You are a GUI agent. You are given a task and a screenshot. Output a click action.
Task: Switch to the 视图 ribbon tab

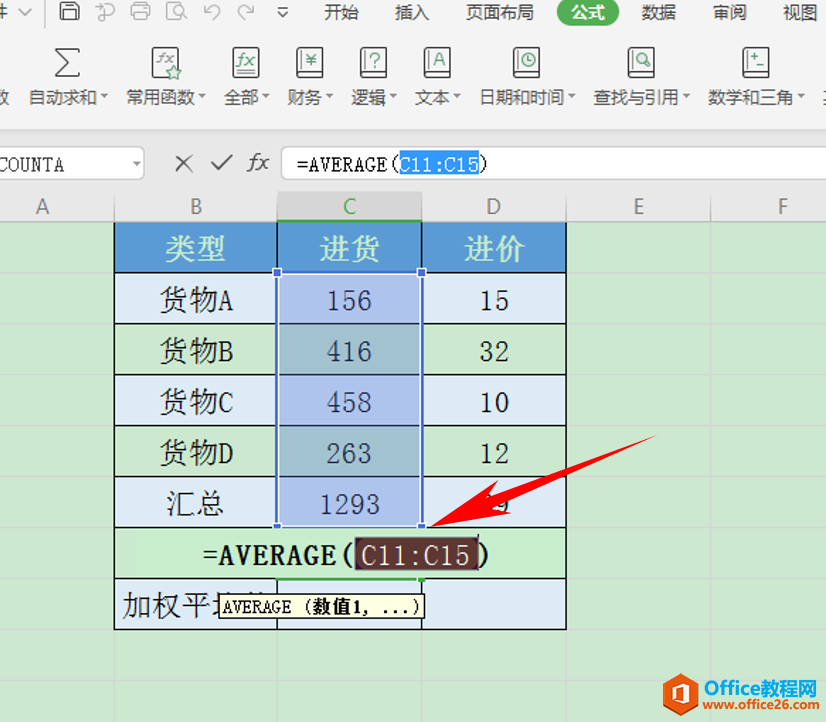800,12
